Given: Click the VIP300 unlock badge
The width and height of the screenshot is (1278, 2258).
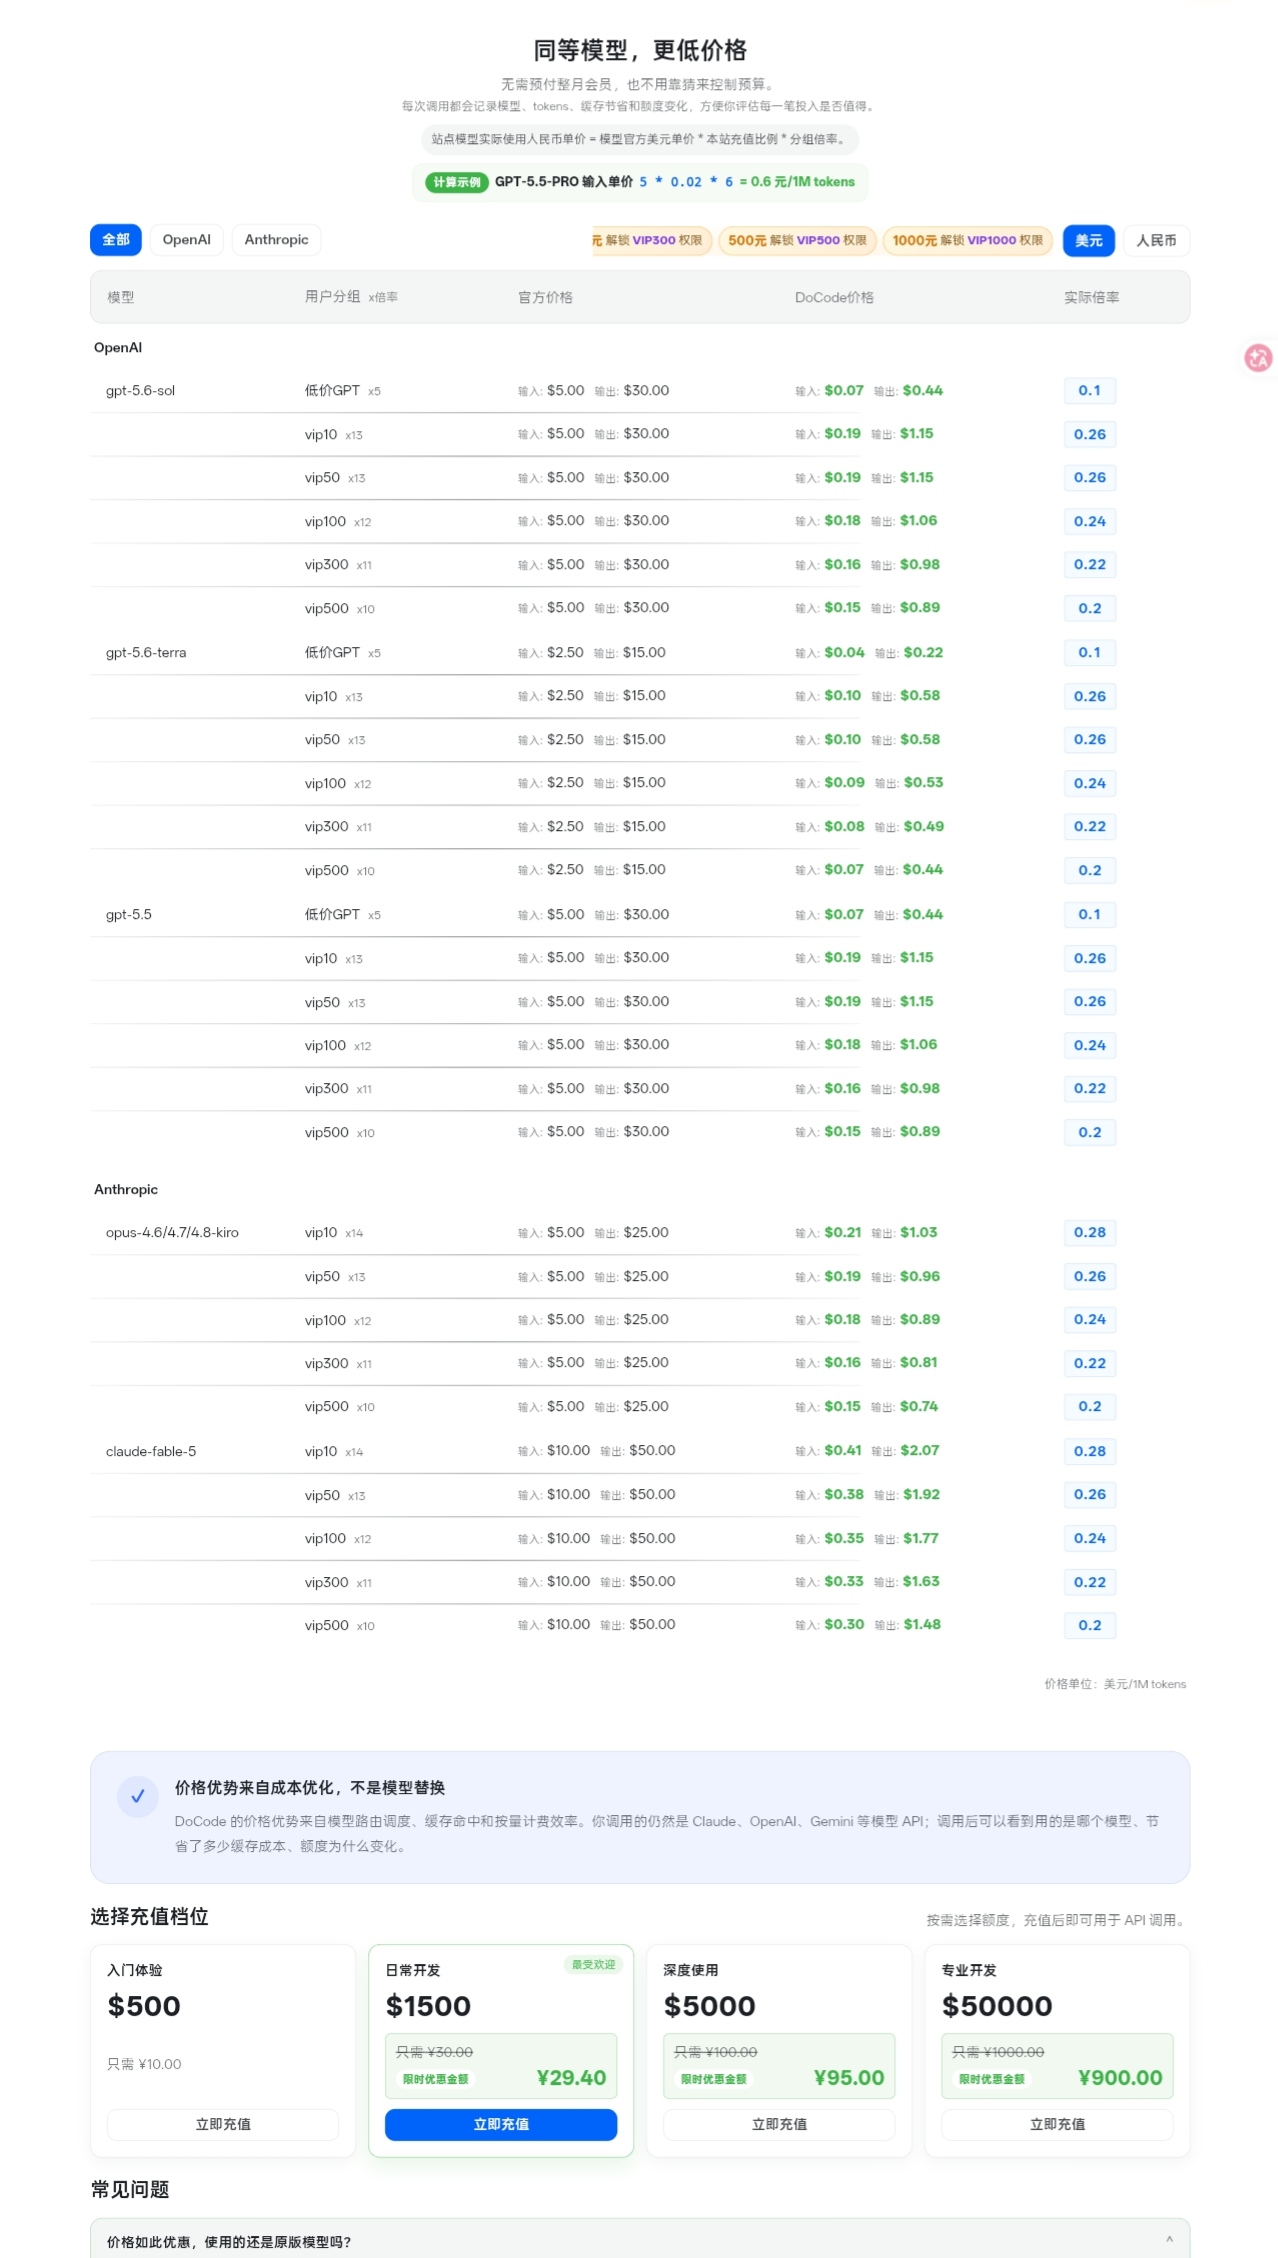Looking at the screenshot, I should [x=651, y=241].
